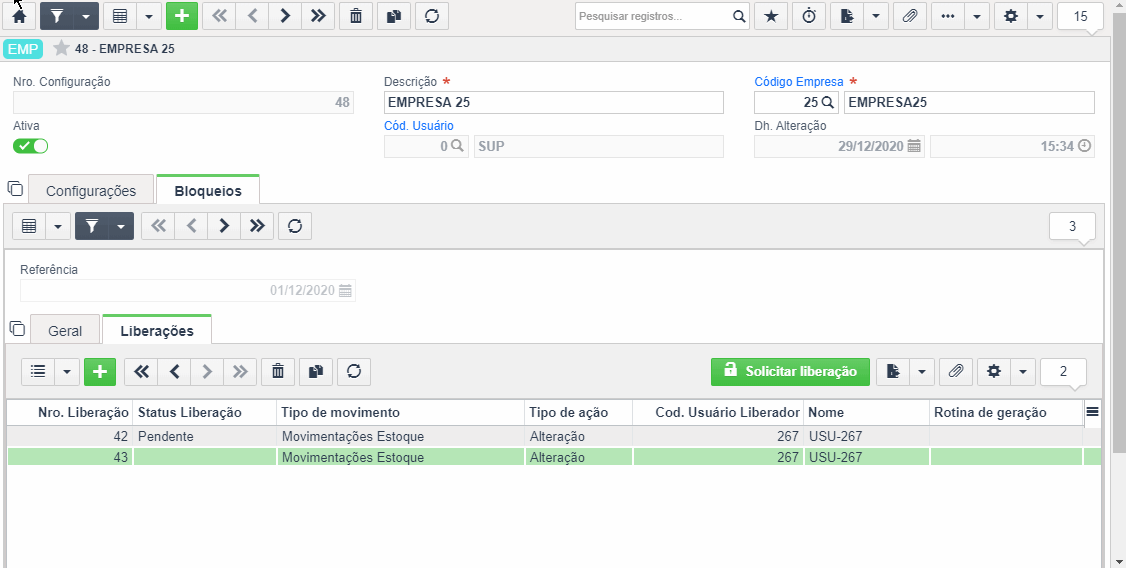Click the stopwatch icon in top toolbar
Screen dimensions: 1126x568
809,16
